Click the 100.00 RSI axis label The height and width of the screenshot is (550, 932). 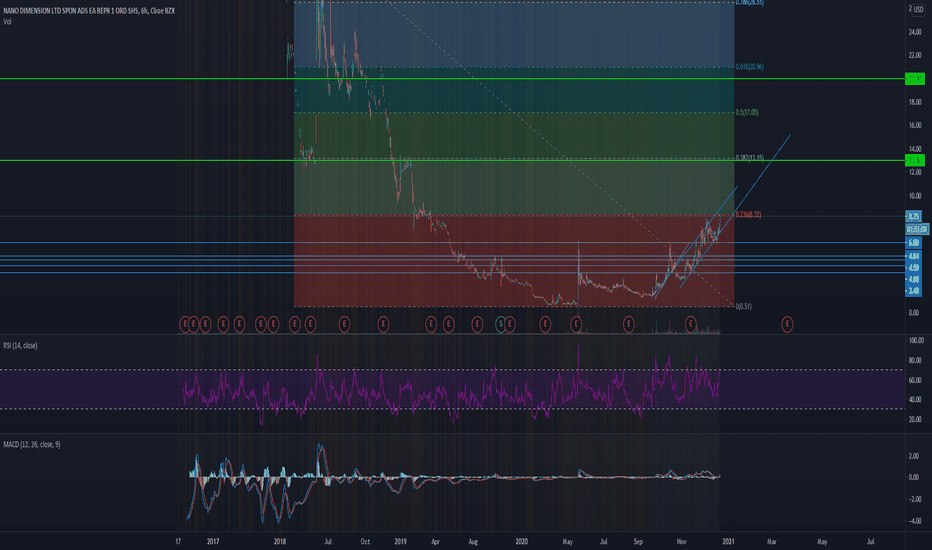[x=916, y=341]
